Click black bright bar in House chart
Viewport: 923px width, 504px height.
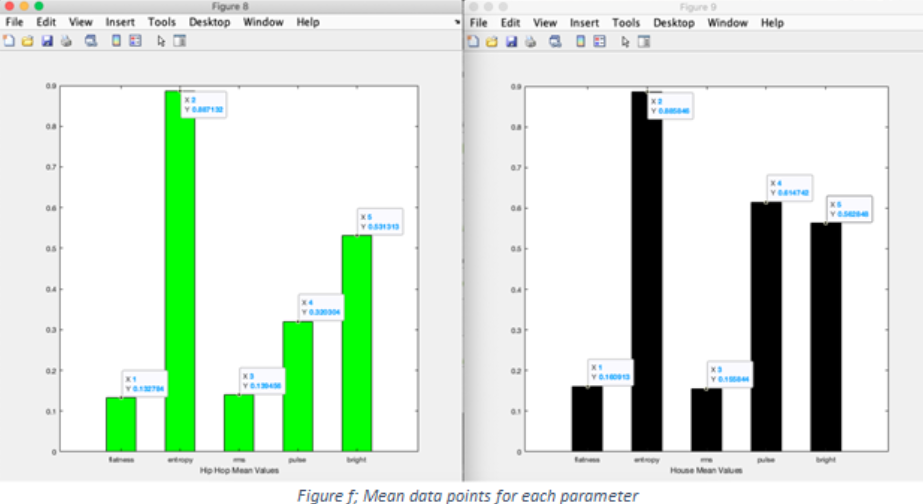click(826, 337)
